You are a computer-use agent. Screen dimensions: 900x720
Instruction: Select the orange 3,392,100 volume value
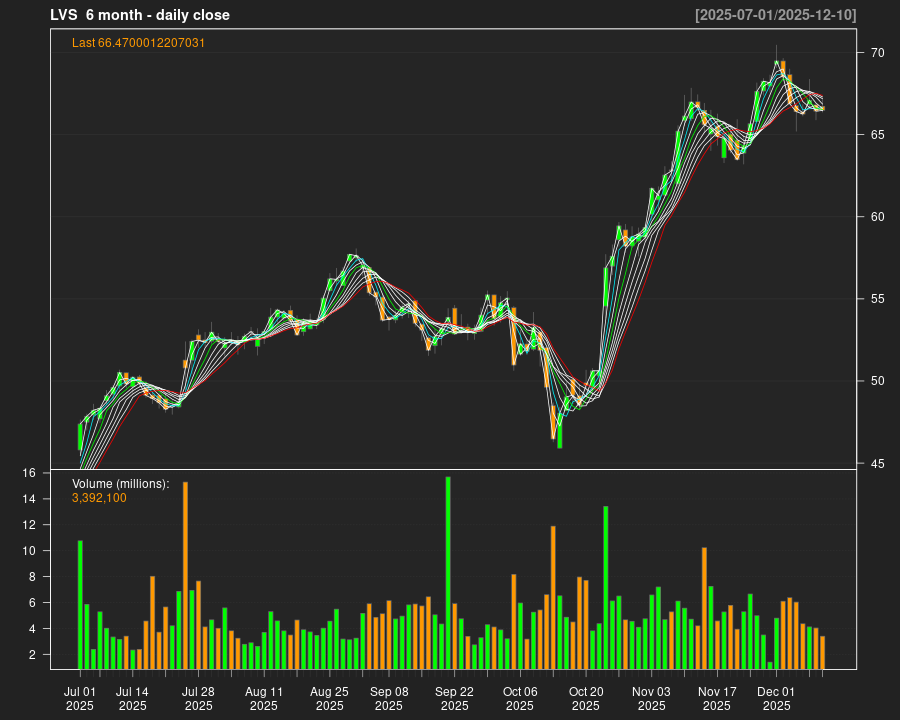[x=99, y=498]
